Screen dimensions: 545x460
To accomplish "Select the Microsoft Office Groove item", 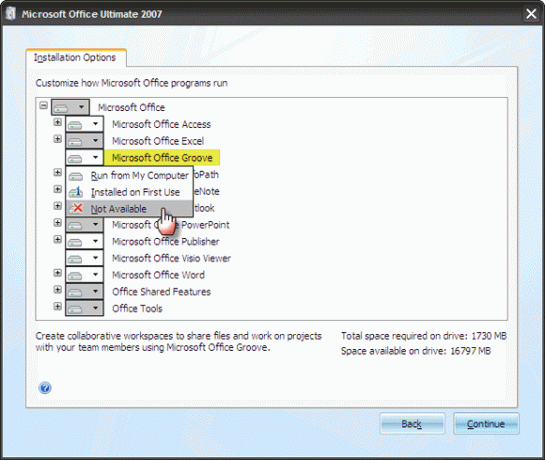I will [x=162, y=158].
